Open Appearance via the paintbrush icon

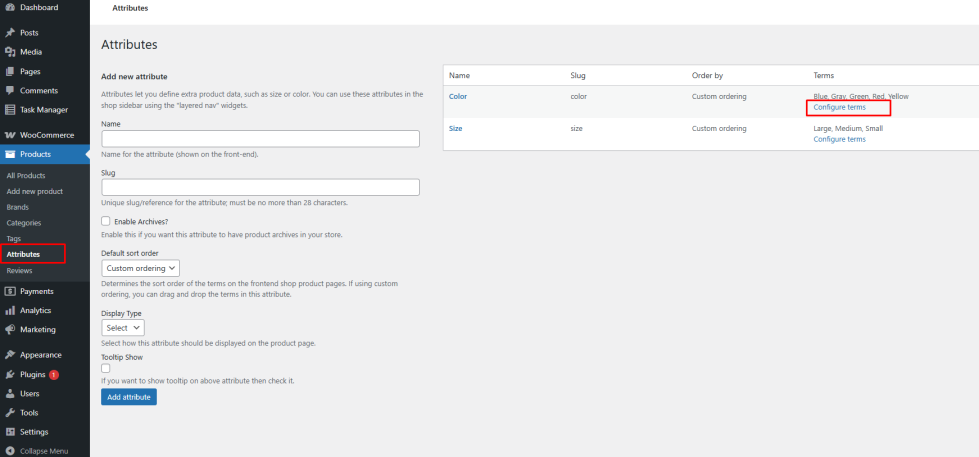tap(10, 355)
